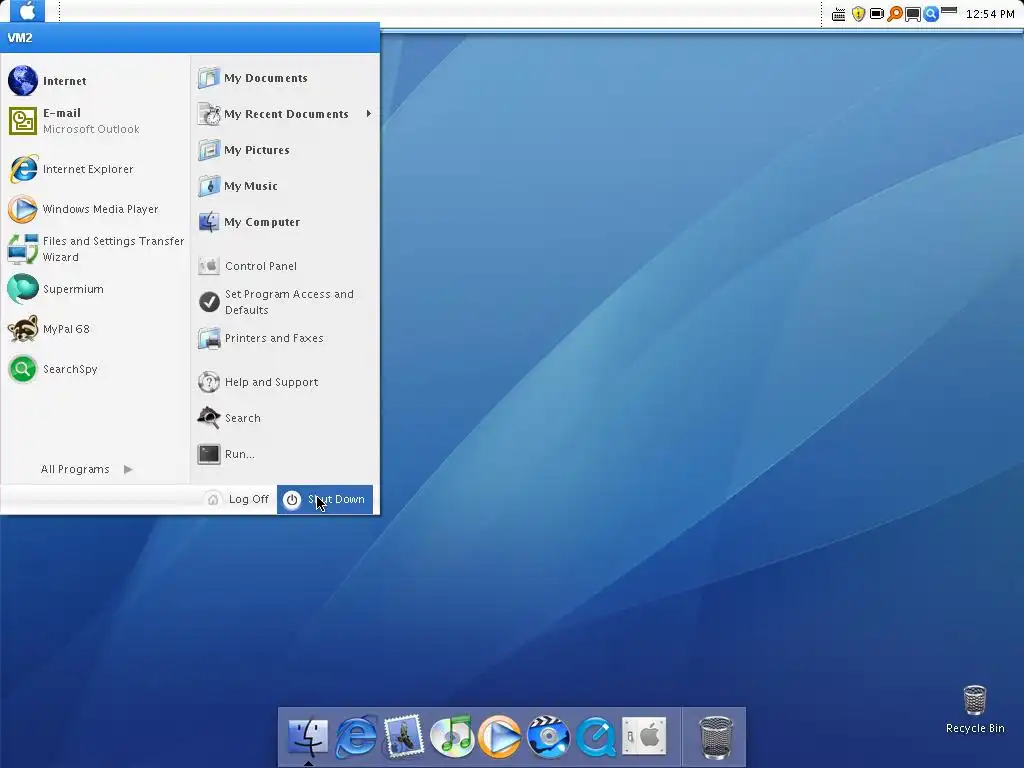Click the yellow security shield tray icon
The height and width of the screenshot is (768, 1024).
point(858,14)
